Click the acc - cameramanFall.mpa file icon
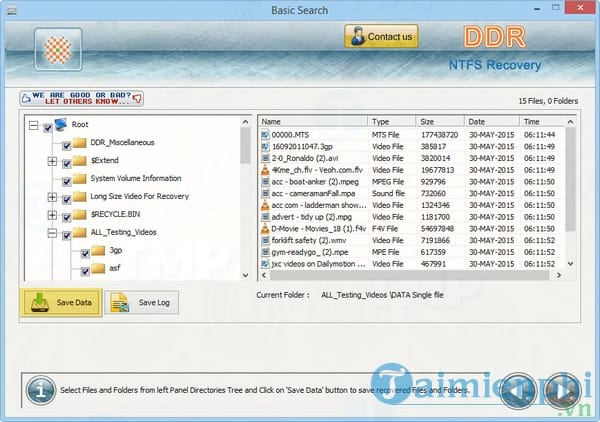 265,194
